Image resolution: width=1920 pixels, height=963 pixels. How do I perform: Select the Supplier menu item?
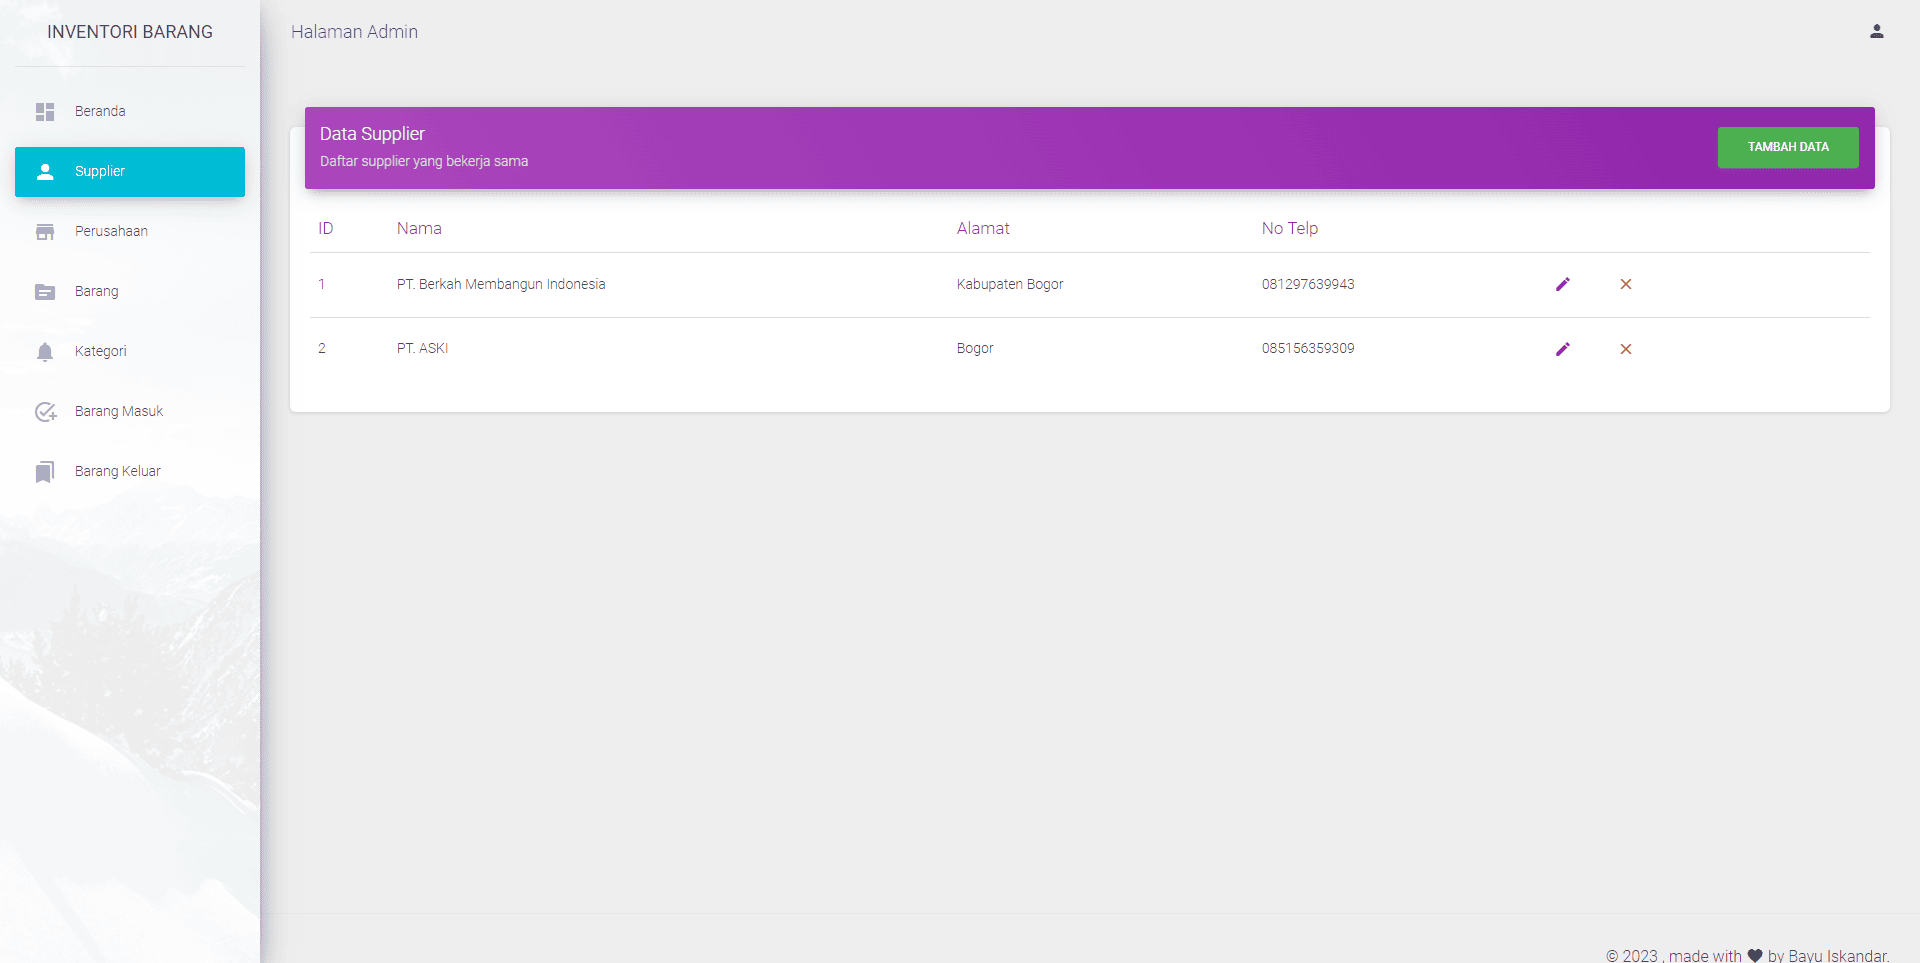click(130, 171)
